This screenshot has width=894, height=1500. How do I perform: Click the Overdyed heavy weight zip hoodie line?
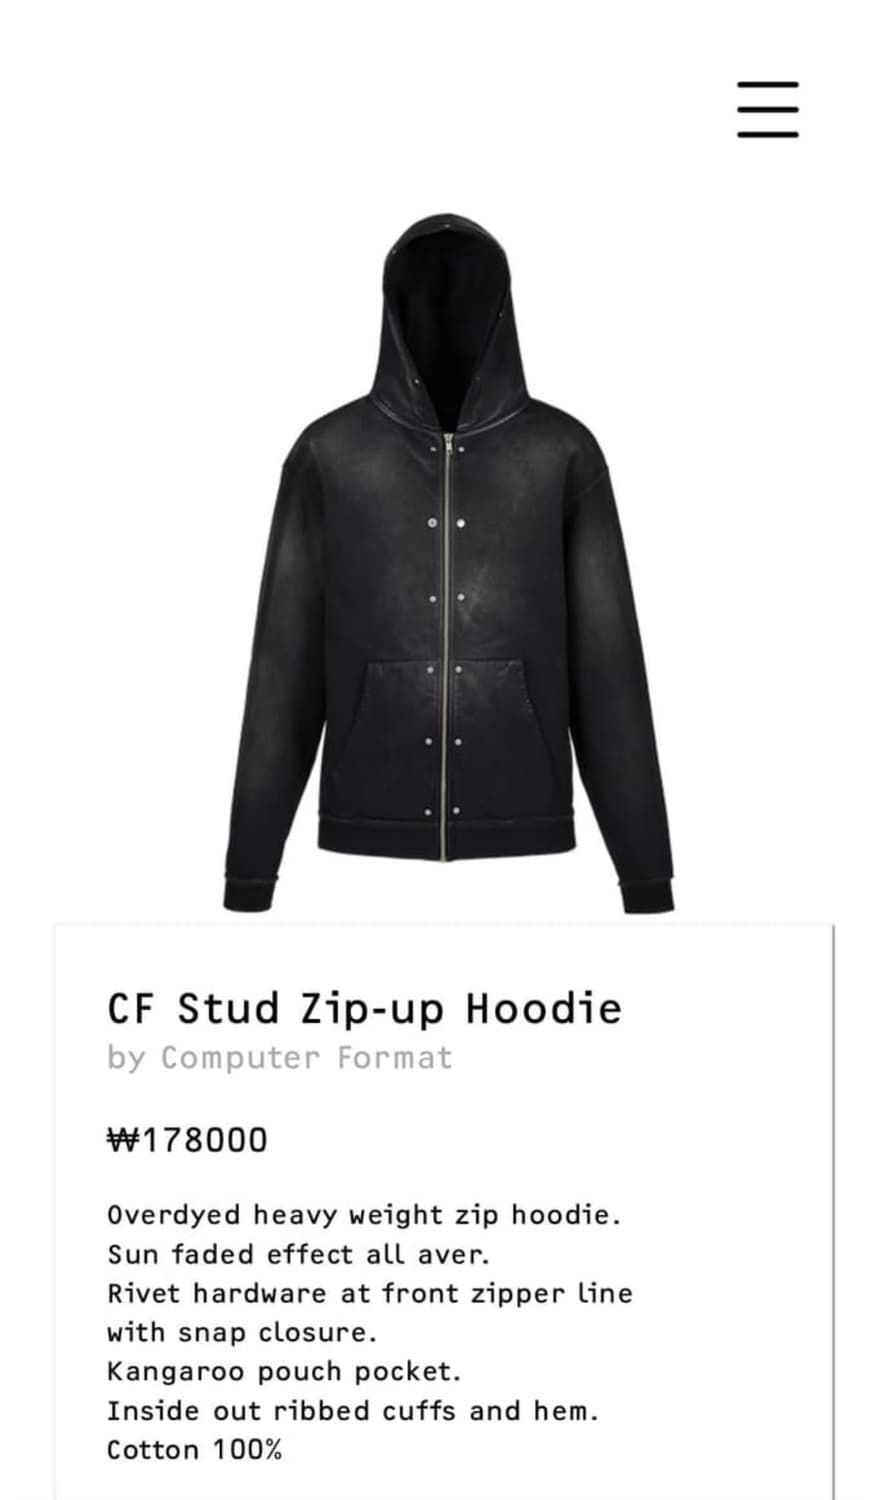[364, 1215]
